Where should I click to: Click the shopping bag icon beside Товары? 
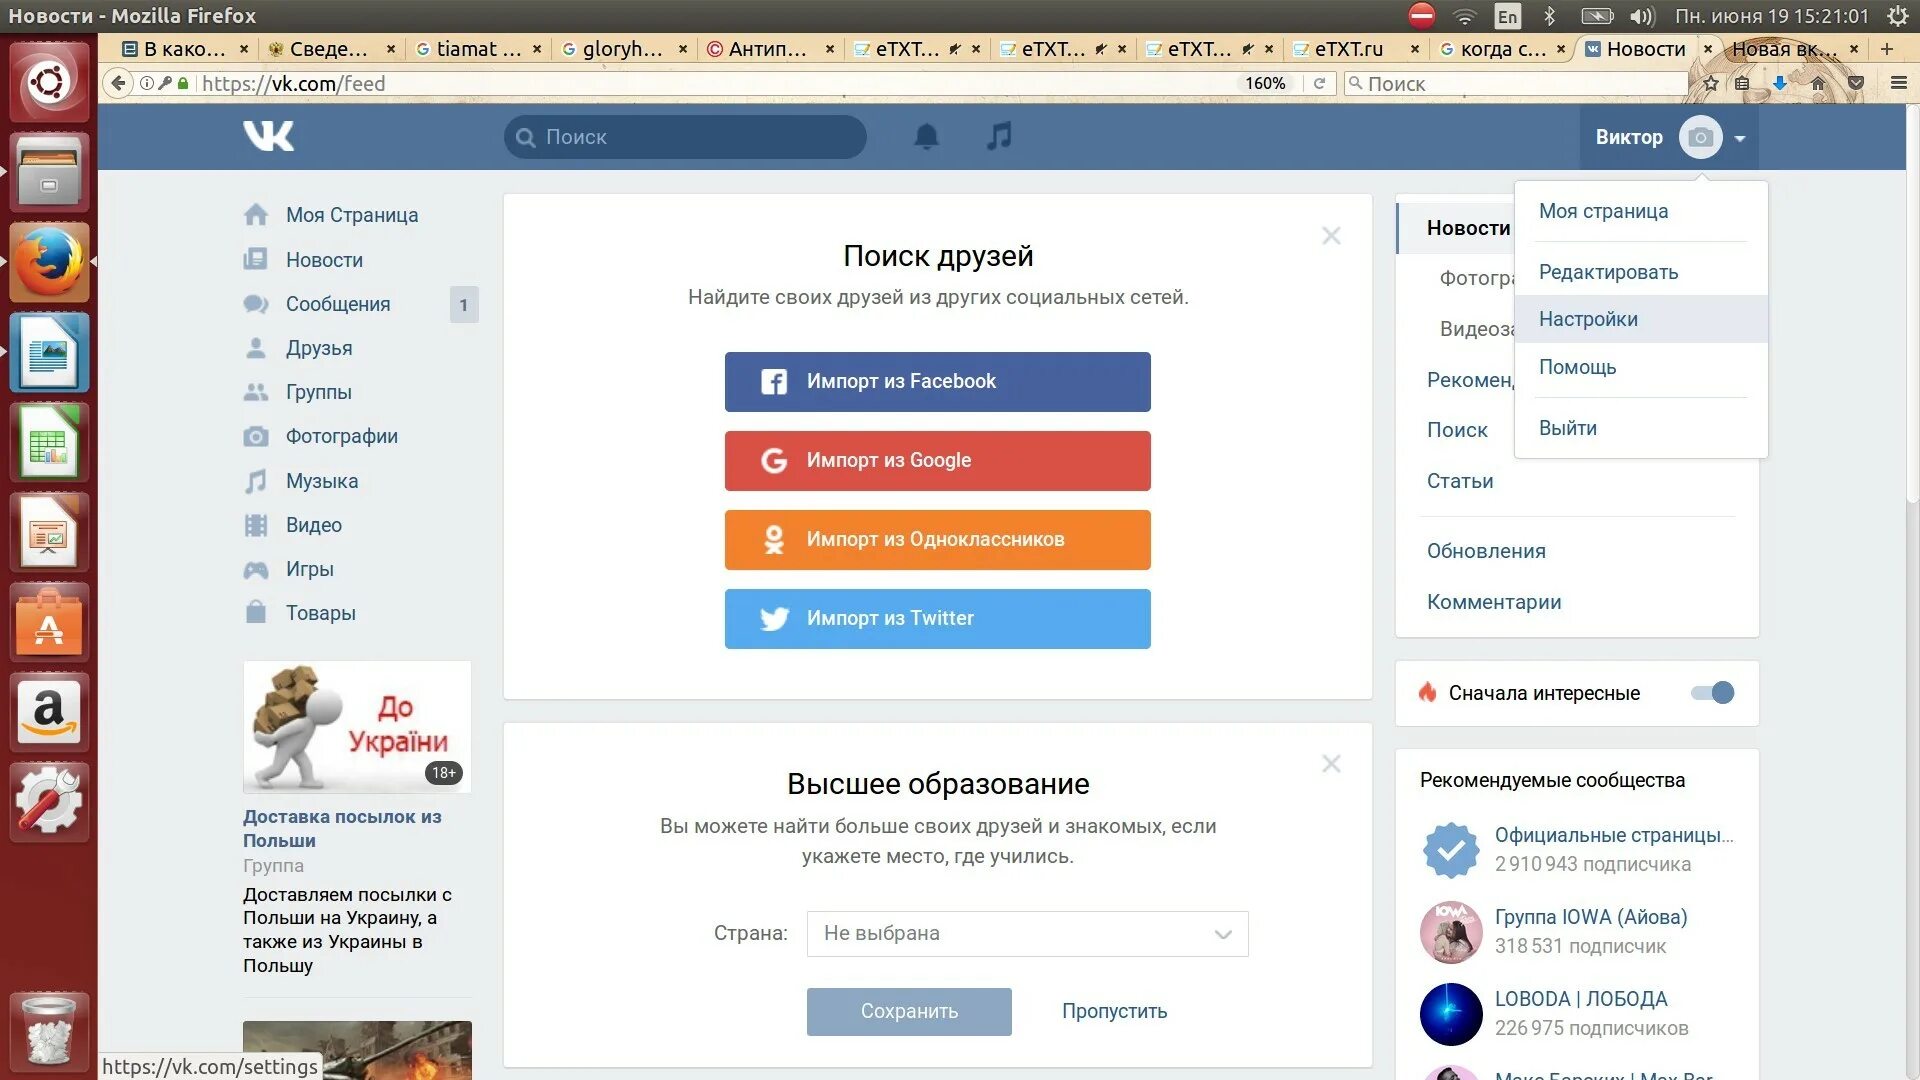coord(256,612)
